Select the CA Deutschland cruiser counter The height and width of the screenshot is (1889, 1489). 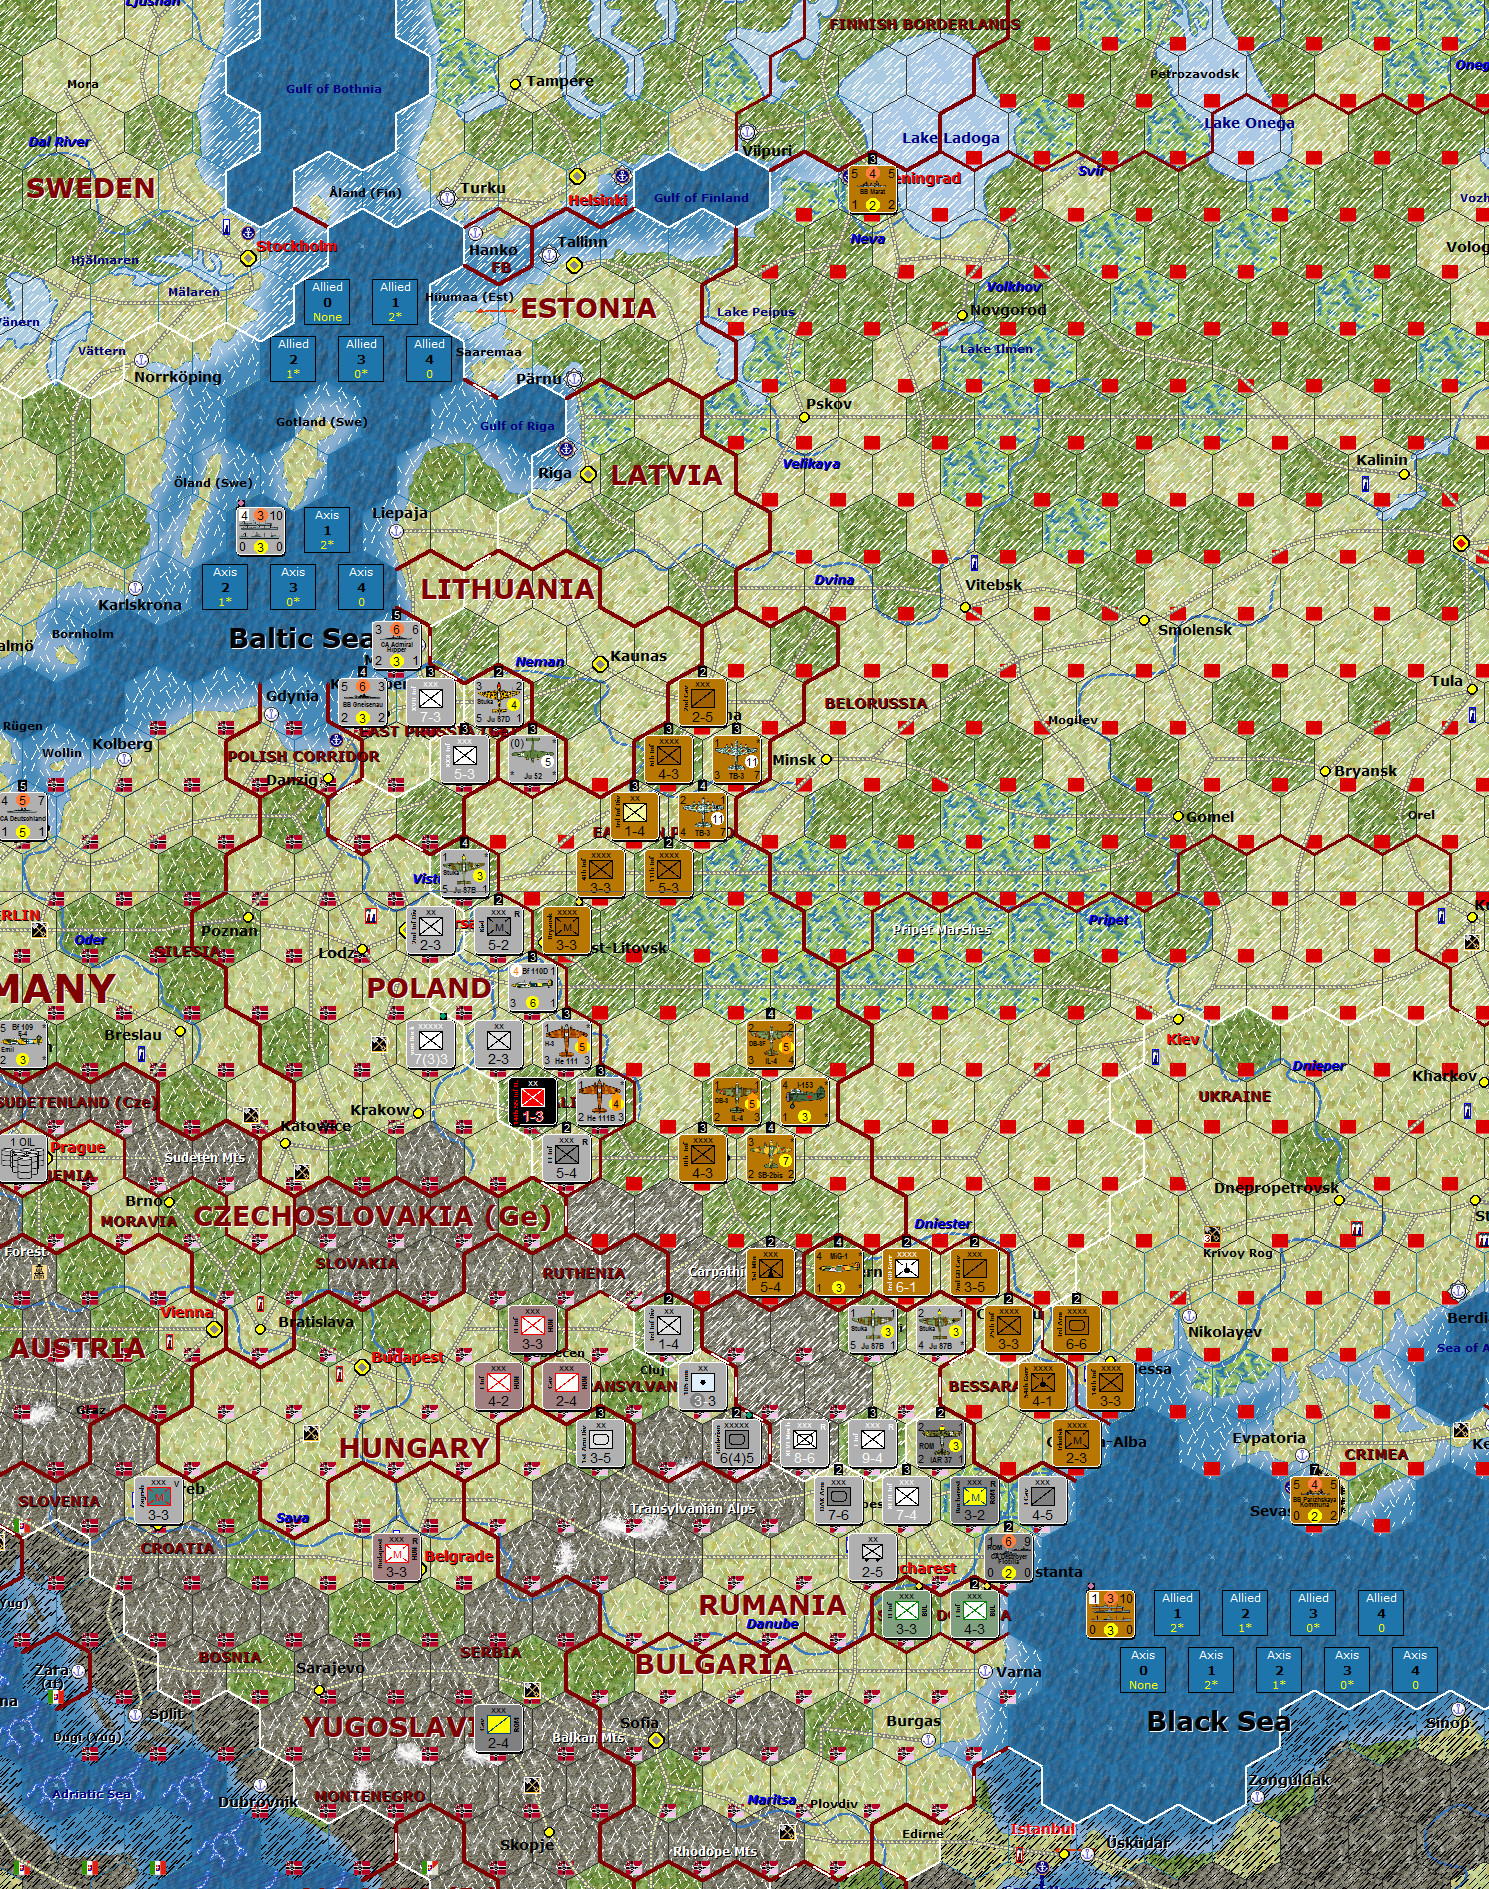click(x=22, y=816)
